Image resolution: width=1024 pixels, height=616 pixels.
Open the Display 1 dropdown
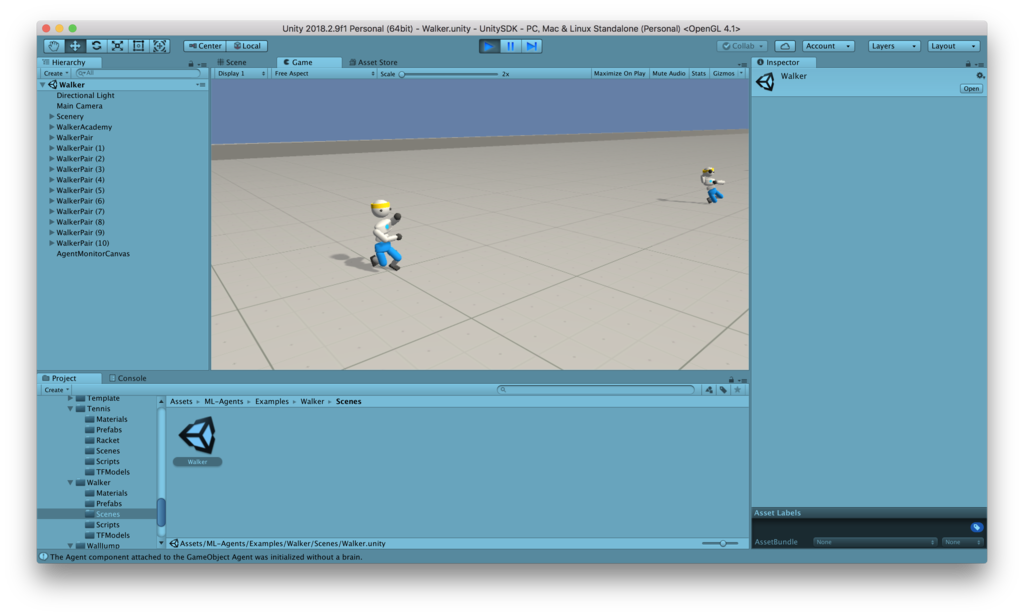(241, 74)
